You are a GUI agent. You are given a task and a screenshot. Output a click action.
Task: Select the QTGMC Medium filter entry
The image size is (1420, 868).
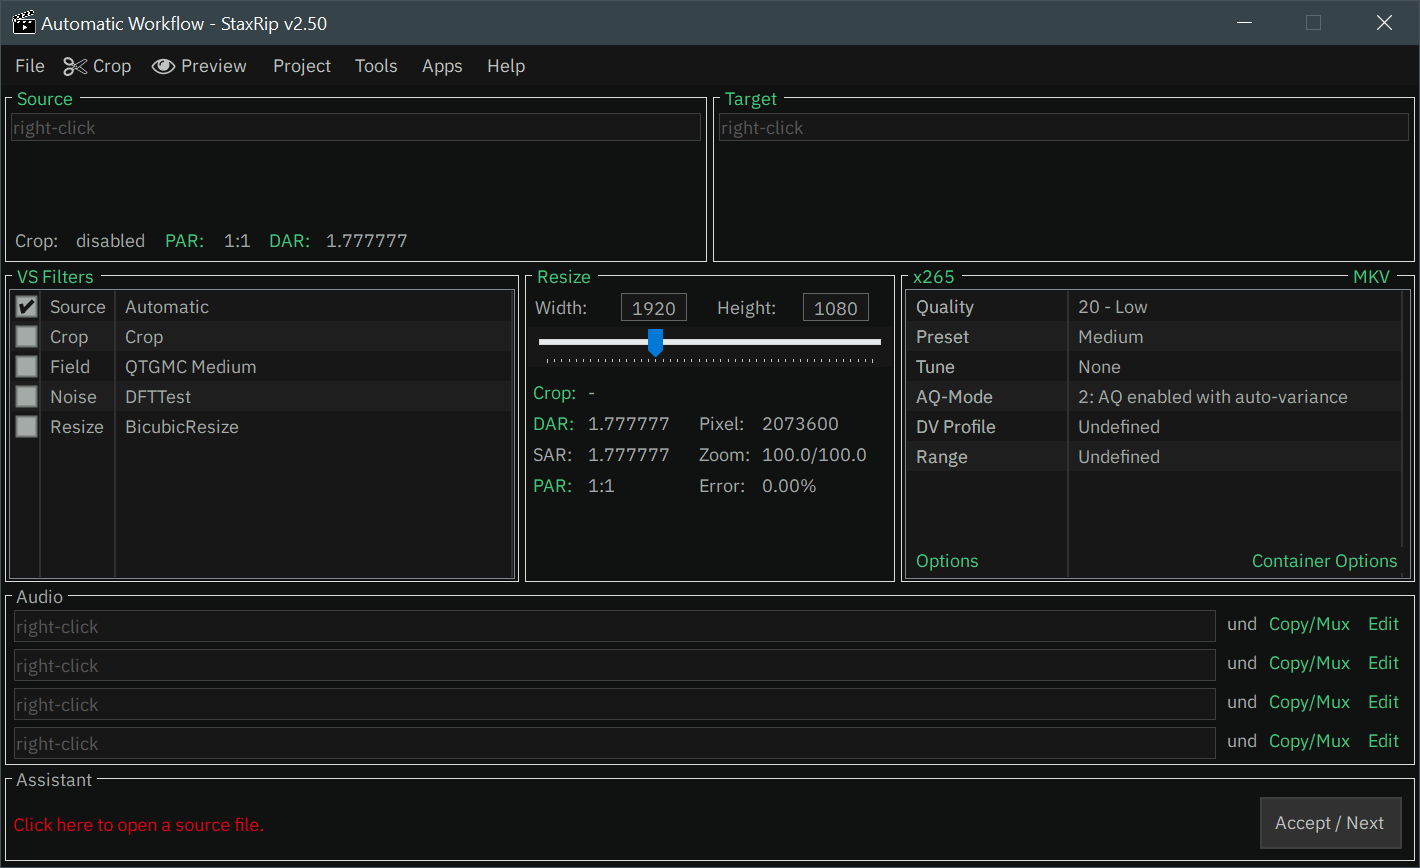pyautogui.click(x=191, y=367)
